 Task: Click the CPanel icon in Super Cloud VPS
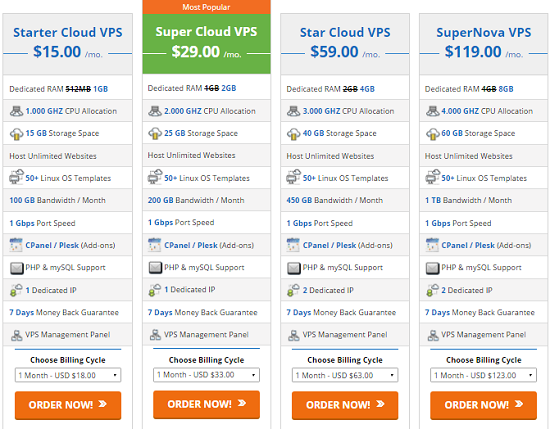[x=155, y=245]
